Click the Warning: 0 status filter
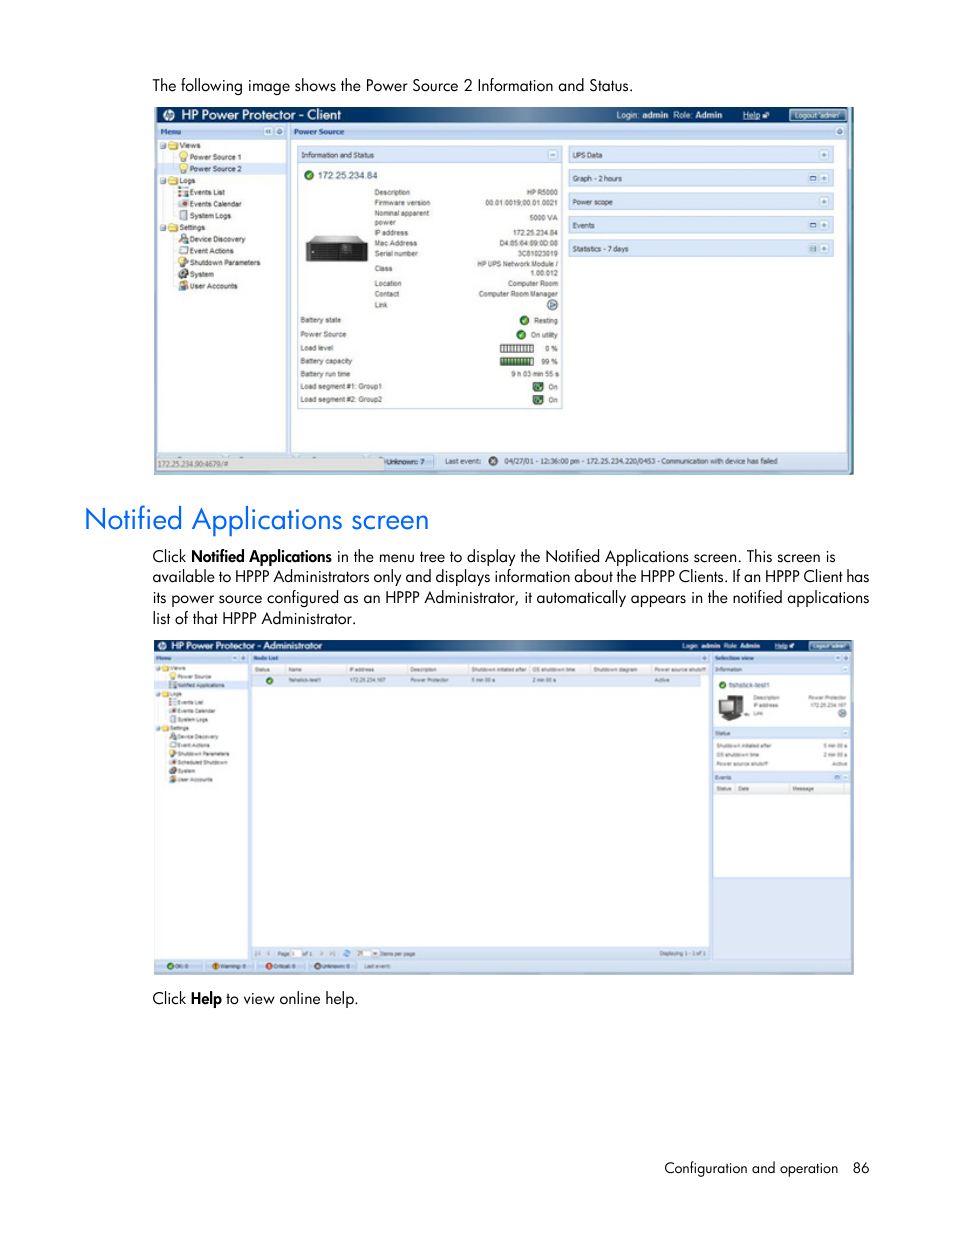The width and height of the screenshot is (954, 1235). coord(228,966)
